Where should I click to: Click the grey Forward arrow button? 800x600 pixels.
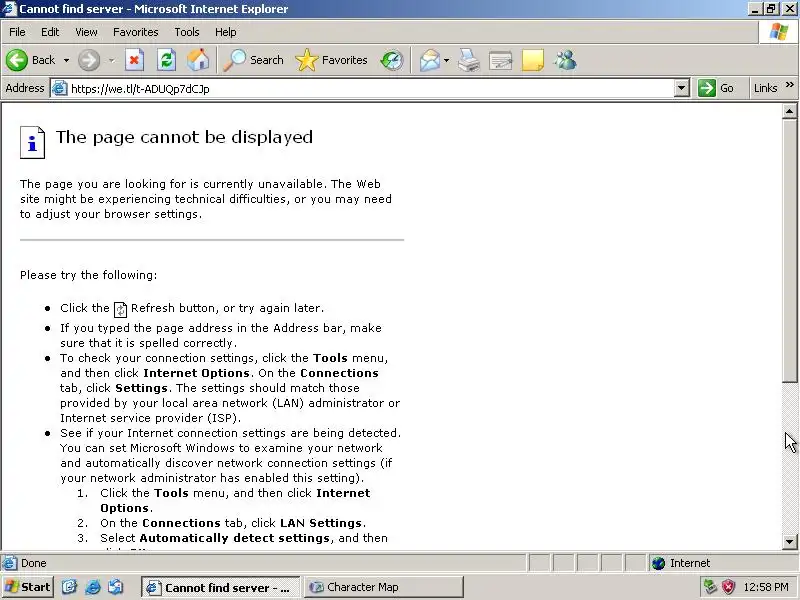(x=89, y=60)
